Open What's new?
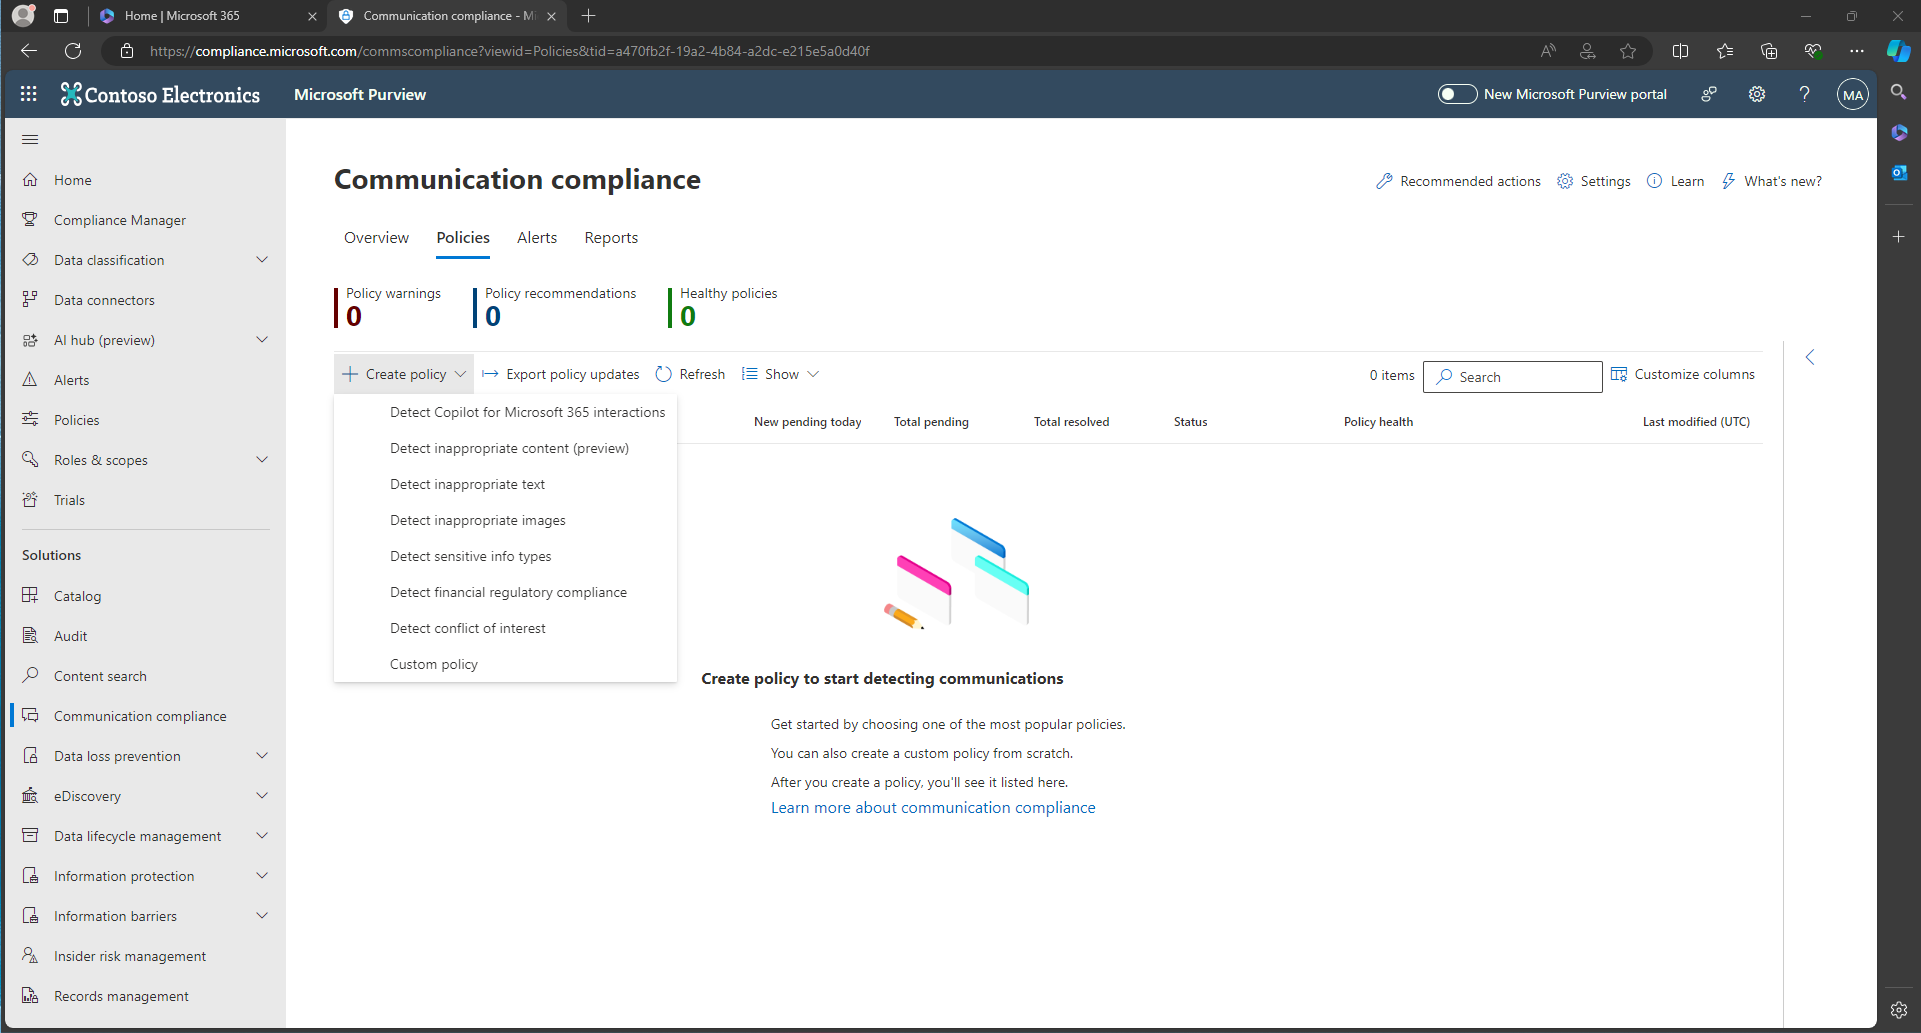This screenshot has width=1921, height=1033. (1772, 181)
